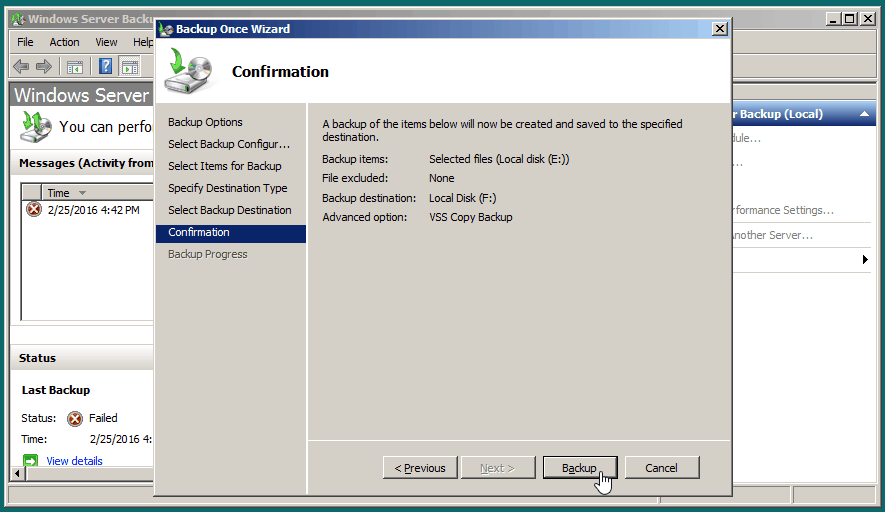Click the Backup button in wizard
Image resolution: width=885 pixels, height=512 pixels.
click(580, 468)
